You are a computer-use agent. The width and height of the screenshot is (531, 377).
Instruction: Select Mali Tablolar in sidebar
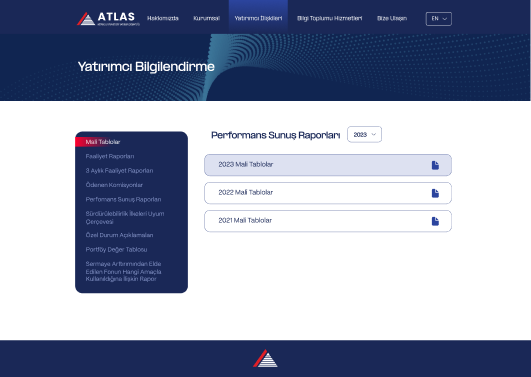pyautogui.click(x=103, y=142)
